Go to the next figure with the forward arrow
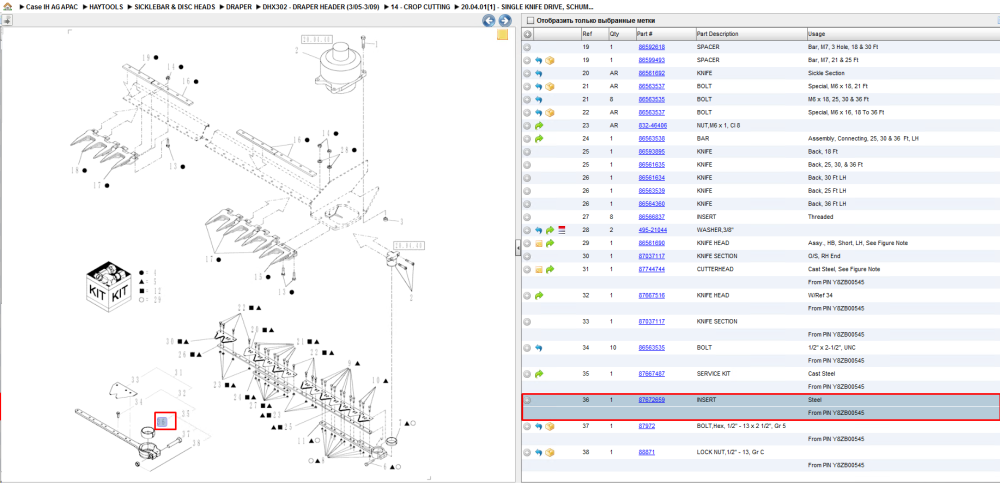This screenshot has width=1000, height=483. pyautogui.click(x=504, y=21)
